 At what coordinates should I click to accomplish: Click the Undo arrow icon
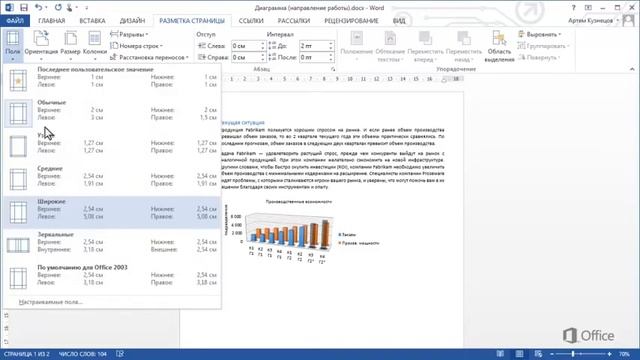click(x=38, y=7)
